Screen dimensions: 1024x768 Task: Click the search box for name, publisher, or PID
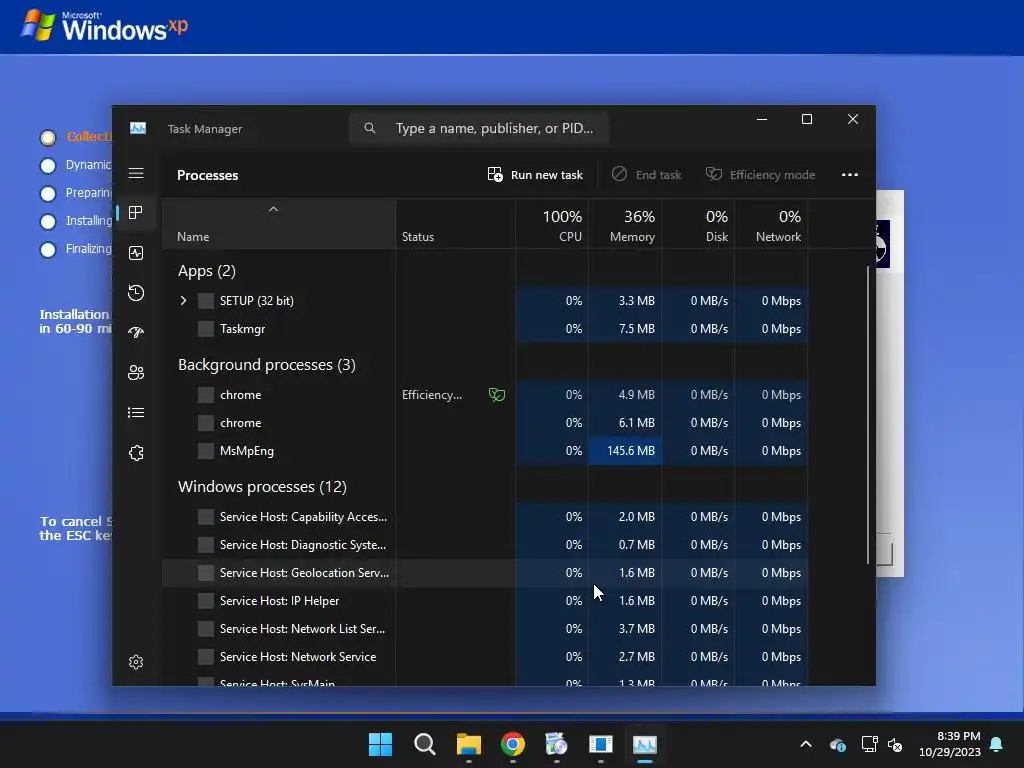point(479,128)
